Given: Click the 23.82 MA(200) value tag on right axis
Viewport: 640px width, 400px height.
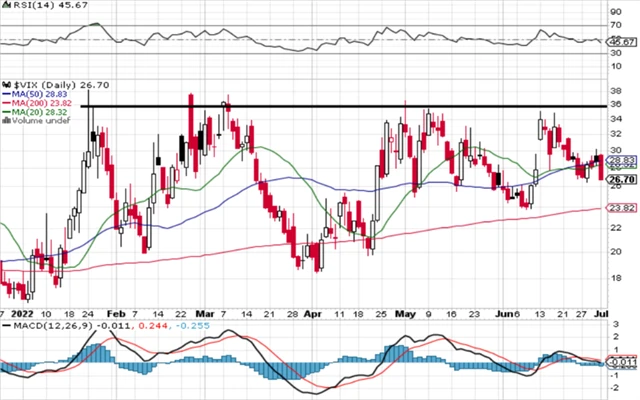Looking at the screenshot, I should pos(624,208).
